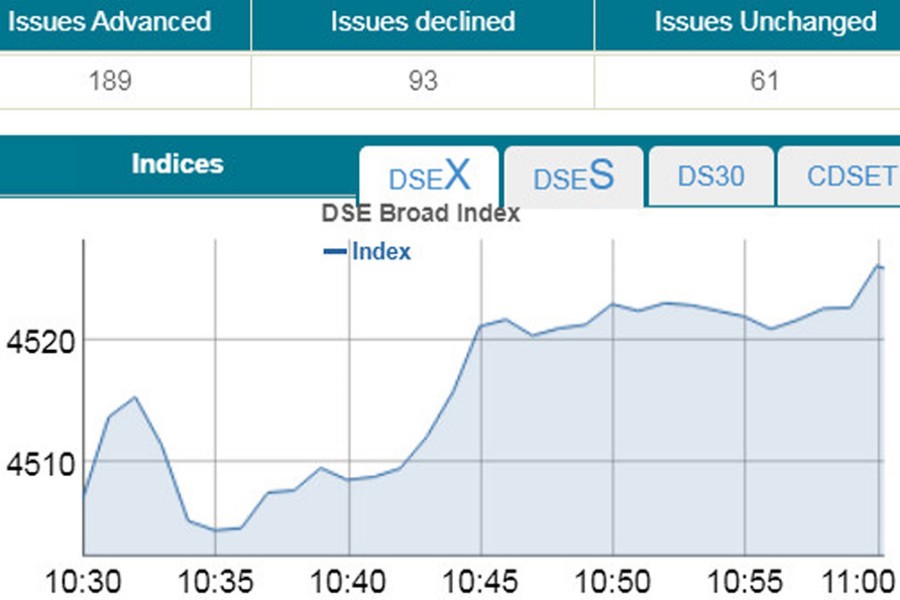Select the DS30 tab
Screen dimensions: 900x600
click(711, 177)
